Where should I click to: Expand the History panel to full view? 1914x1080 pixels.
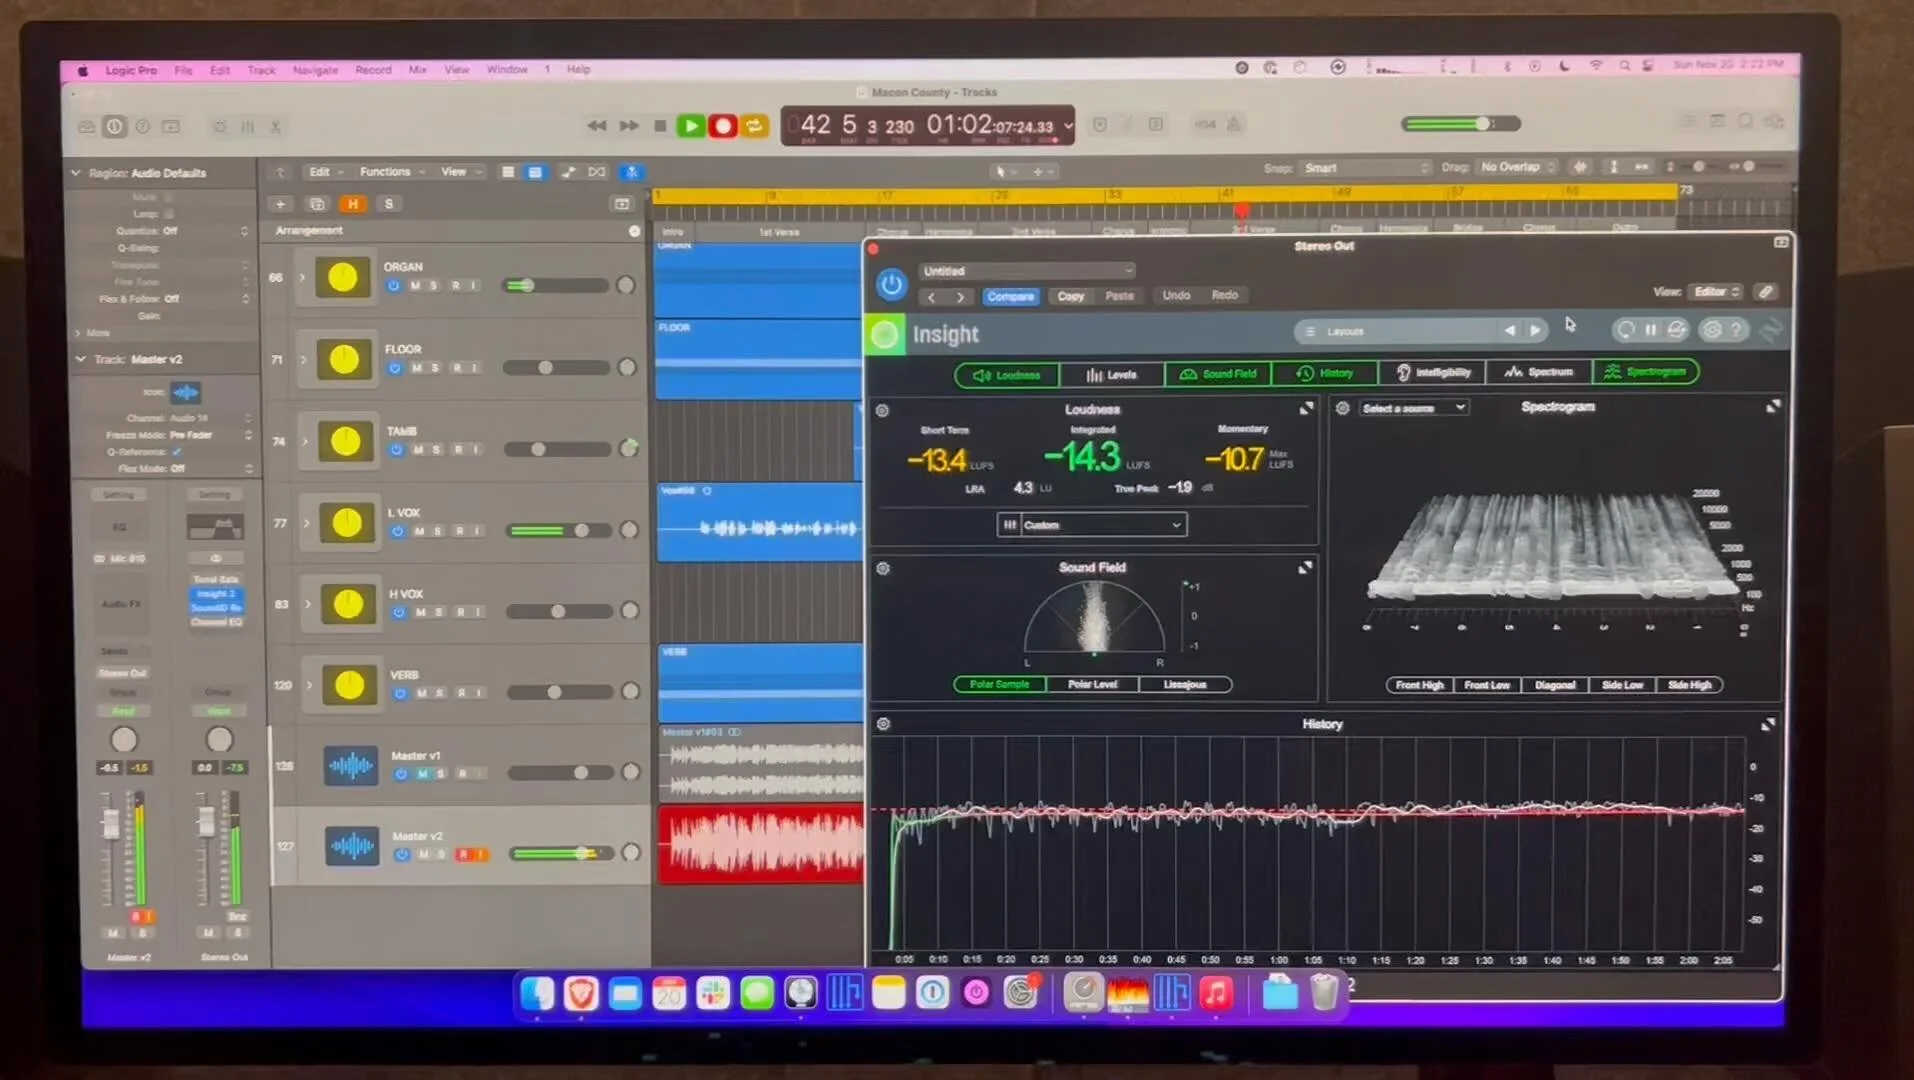pyautogui.click(x=1767, y=724)
